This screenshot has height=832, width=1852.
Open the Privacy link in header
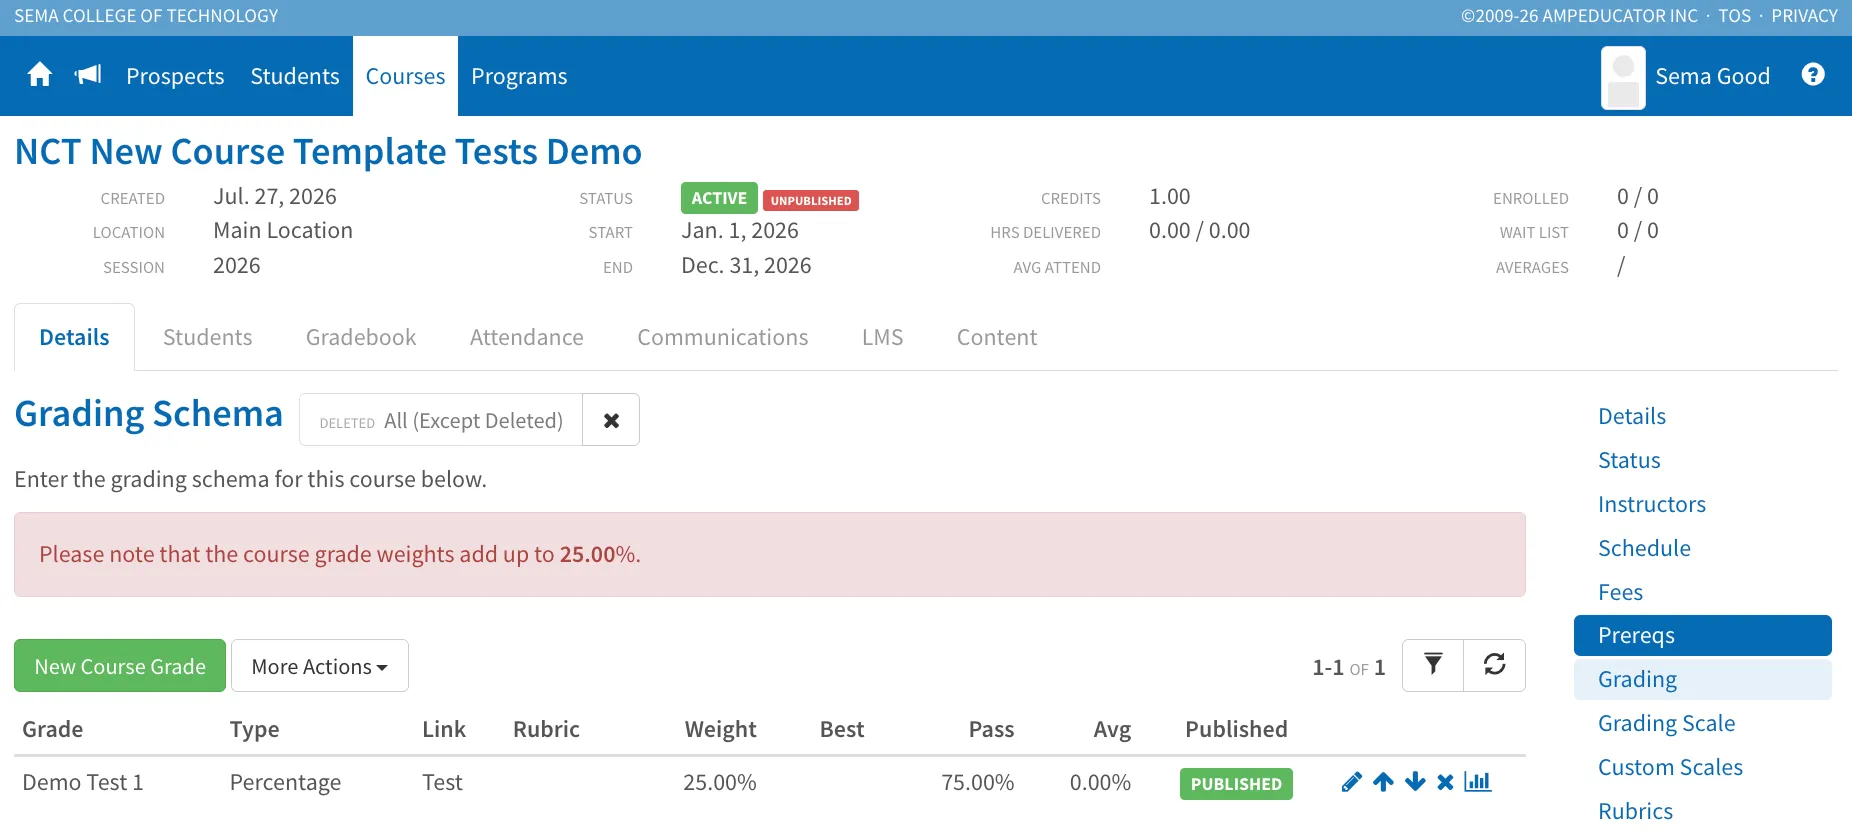point(1804,16)
